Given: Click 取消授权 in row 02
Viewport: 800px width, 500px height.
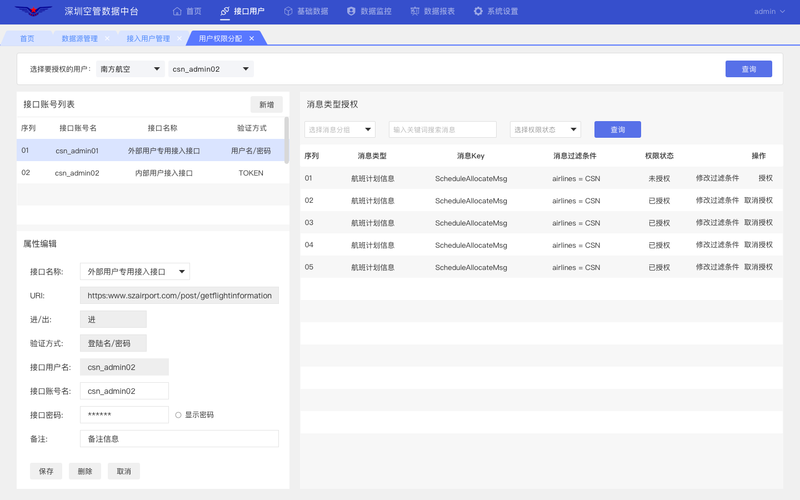Looking at the screenshot, I should pyautogui.click(x=758, y=201).
